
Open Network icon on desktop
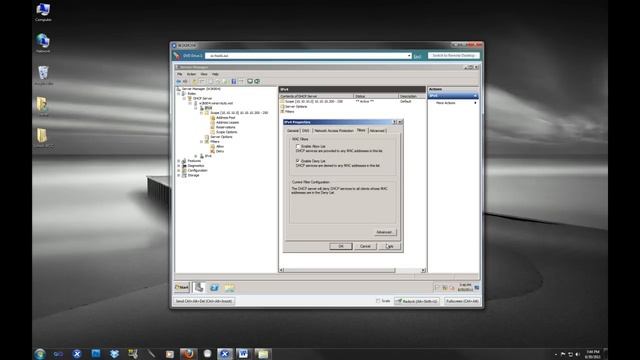(43, 43)
